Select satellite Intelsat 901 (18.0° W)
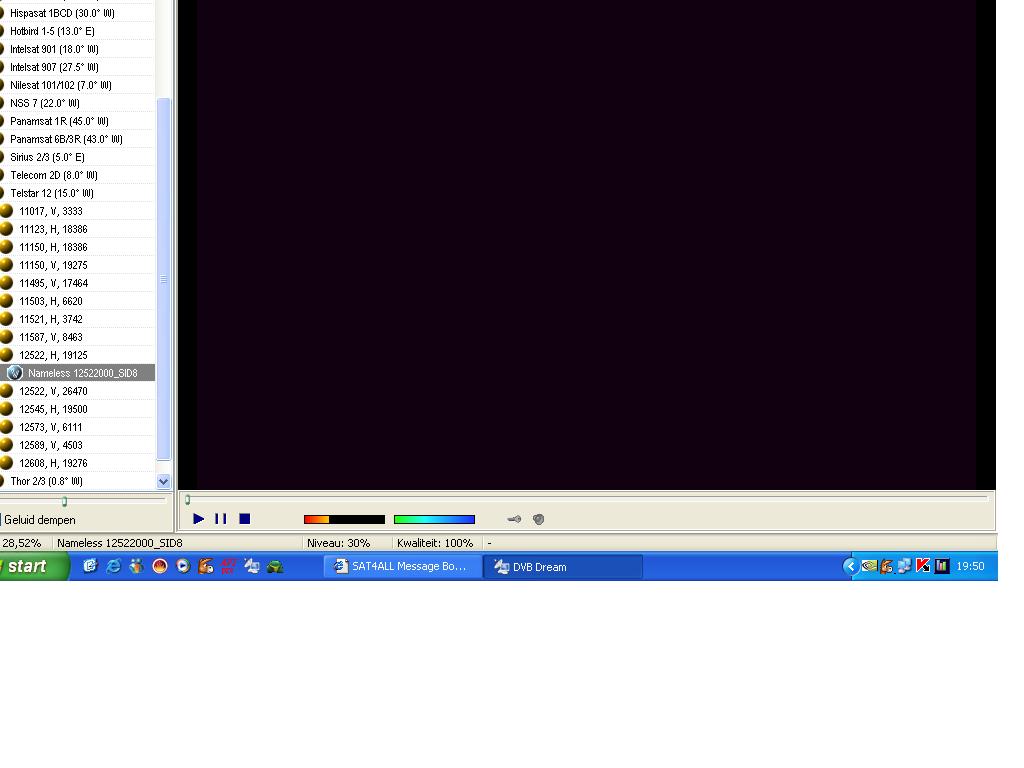 (x=54, y=49)
